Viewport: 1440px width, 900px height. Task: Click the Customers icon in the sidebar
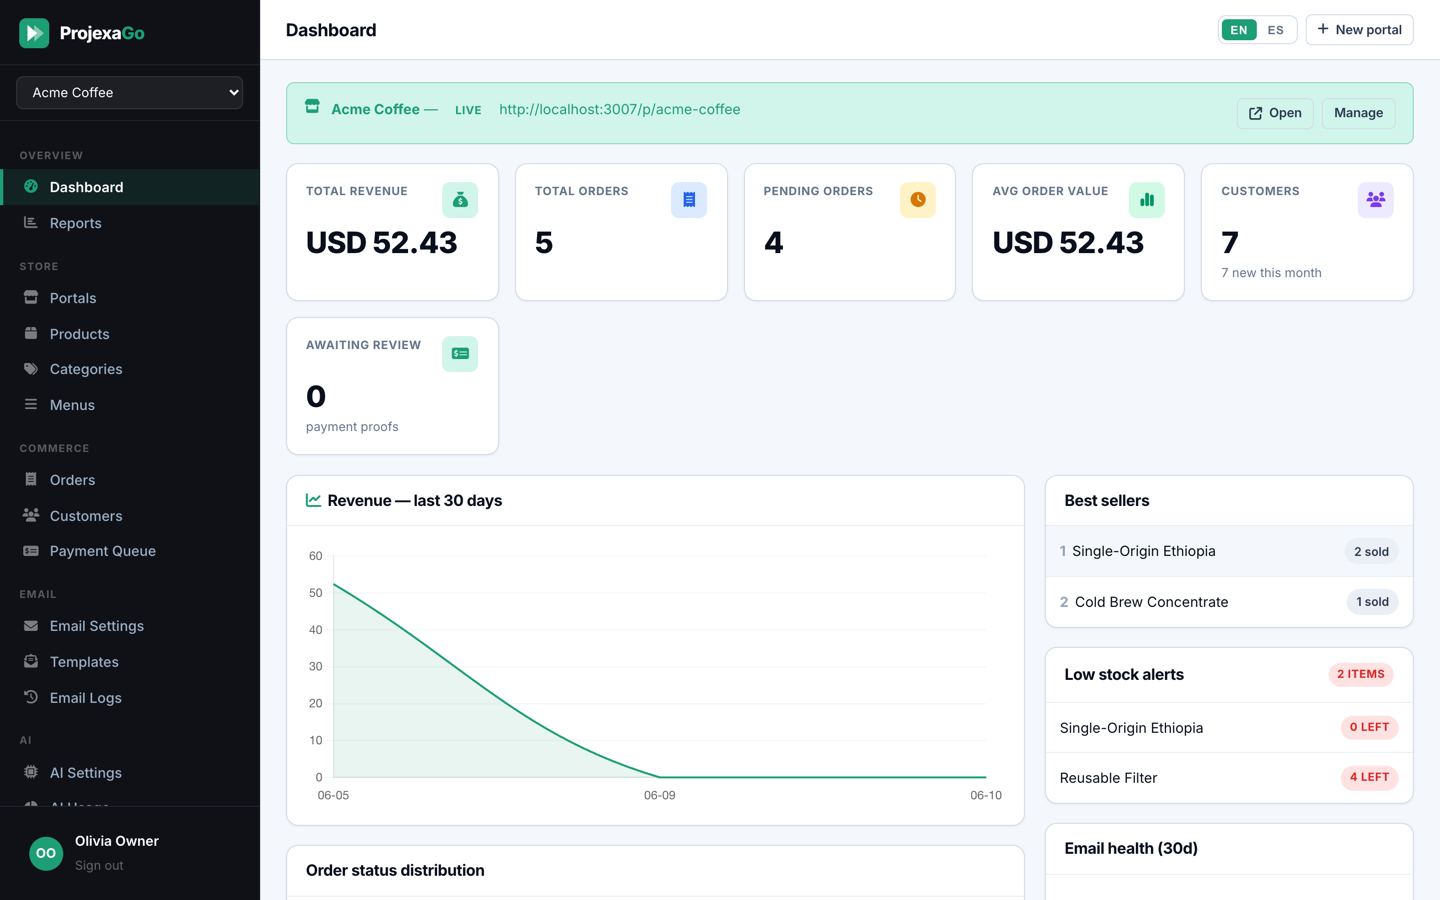coord(31,515)
